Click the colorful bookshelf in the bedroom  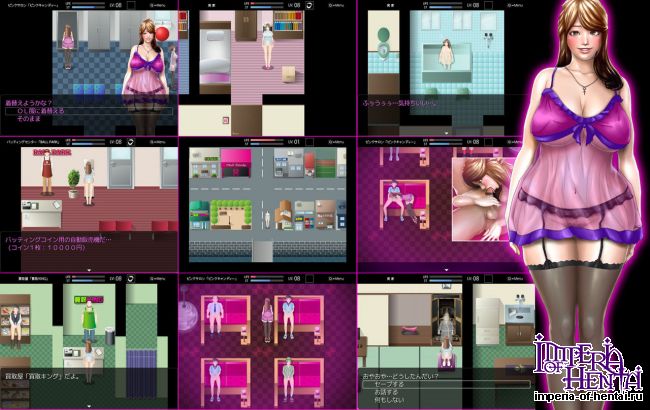point(288,24)
